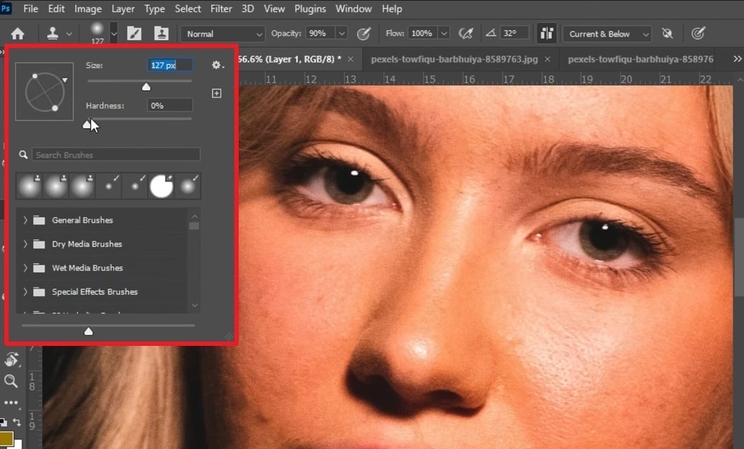The width and height of the screenshot is (744, 449).
Task: Toggle the Aligned sample button
Action: (546, 33)
